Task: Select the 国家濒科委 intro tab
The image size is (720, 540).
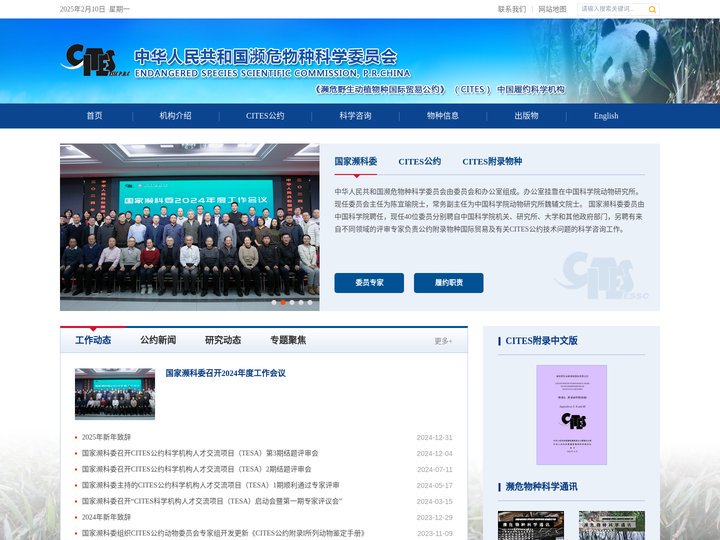Action: point(356,161)
